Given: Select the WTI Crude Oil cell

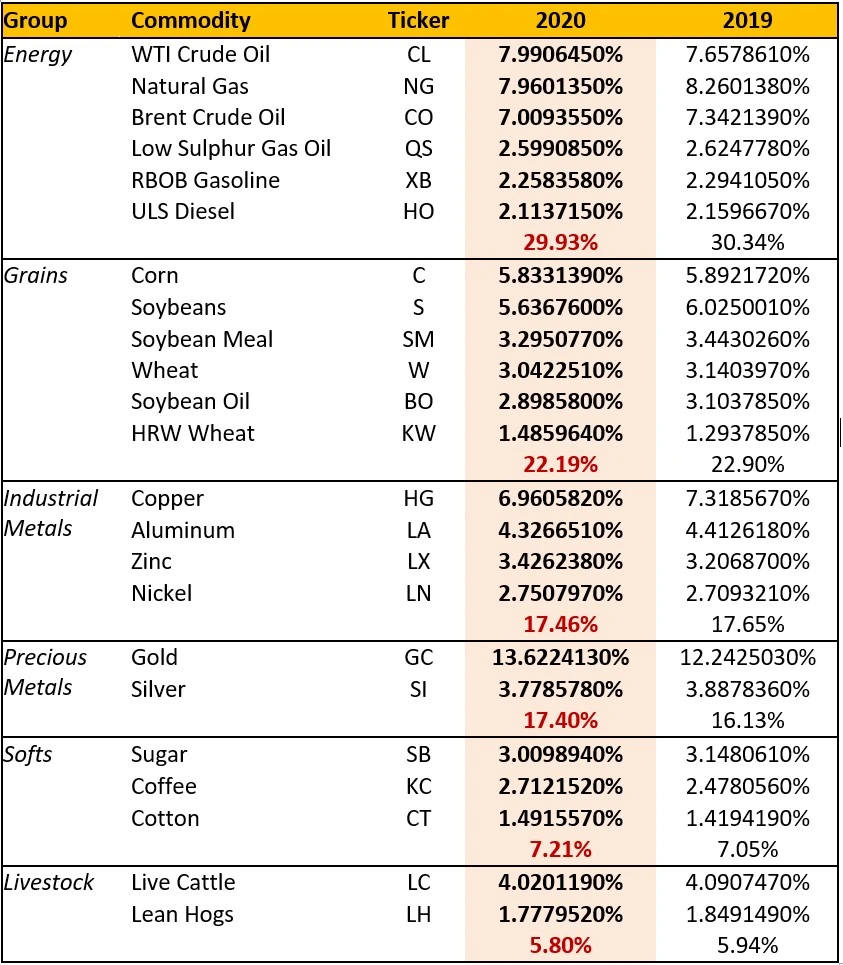Looking at the screenshot, I should tap(201, 54).
